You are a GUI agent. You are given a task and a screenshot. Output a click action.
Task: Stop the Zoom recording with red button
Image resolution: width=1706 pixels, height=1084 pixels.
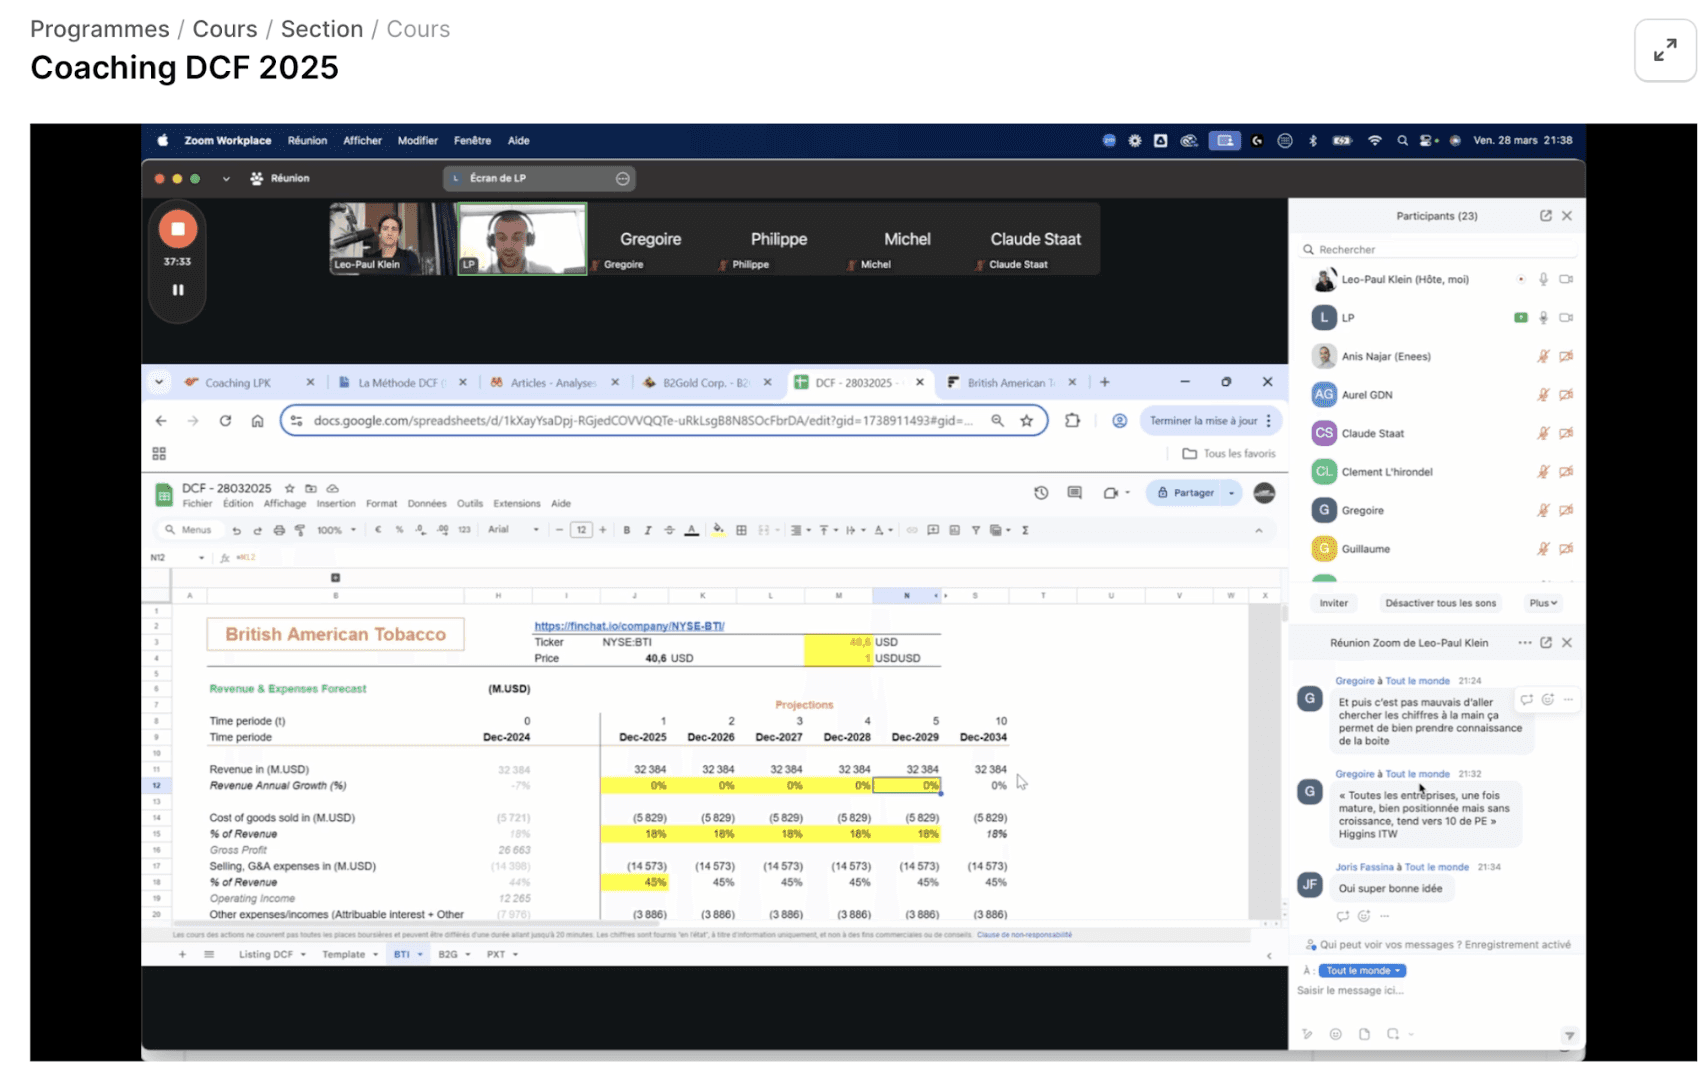point(178,229)
